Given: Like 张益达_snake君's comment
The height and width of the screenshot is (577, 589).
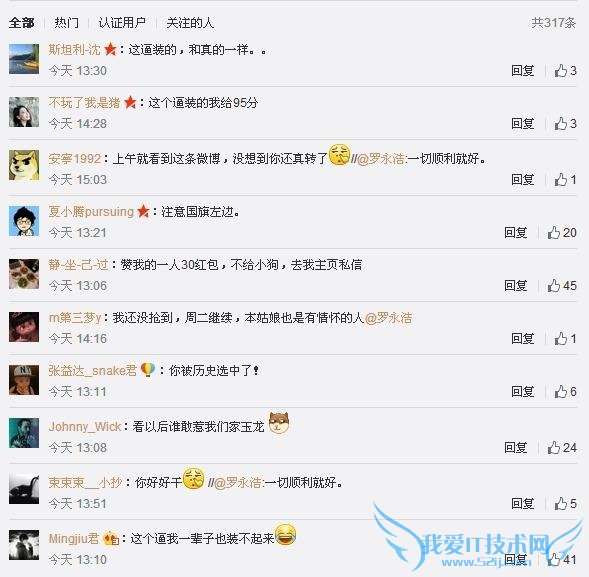Looking at the screenshot, I should tap(565, 391).
